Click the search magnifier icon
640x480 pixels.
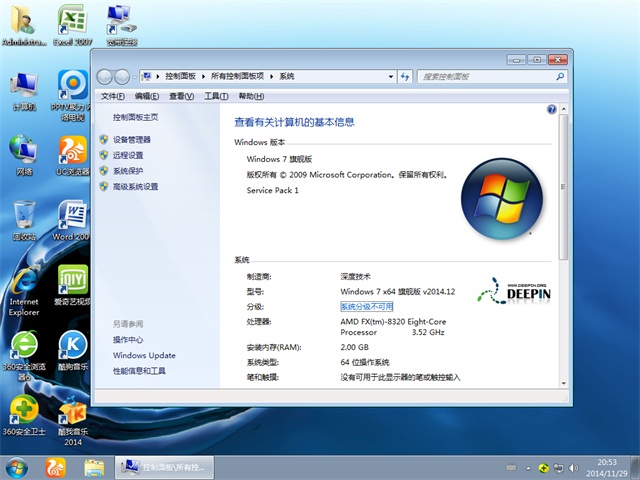560,76
